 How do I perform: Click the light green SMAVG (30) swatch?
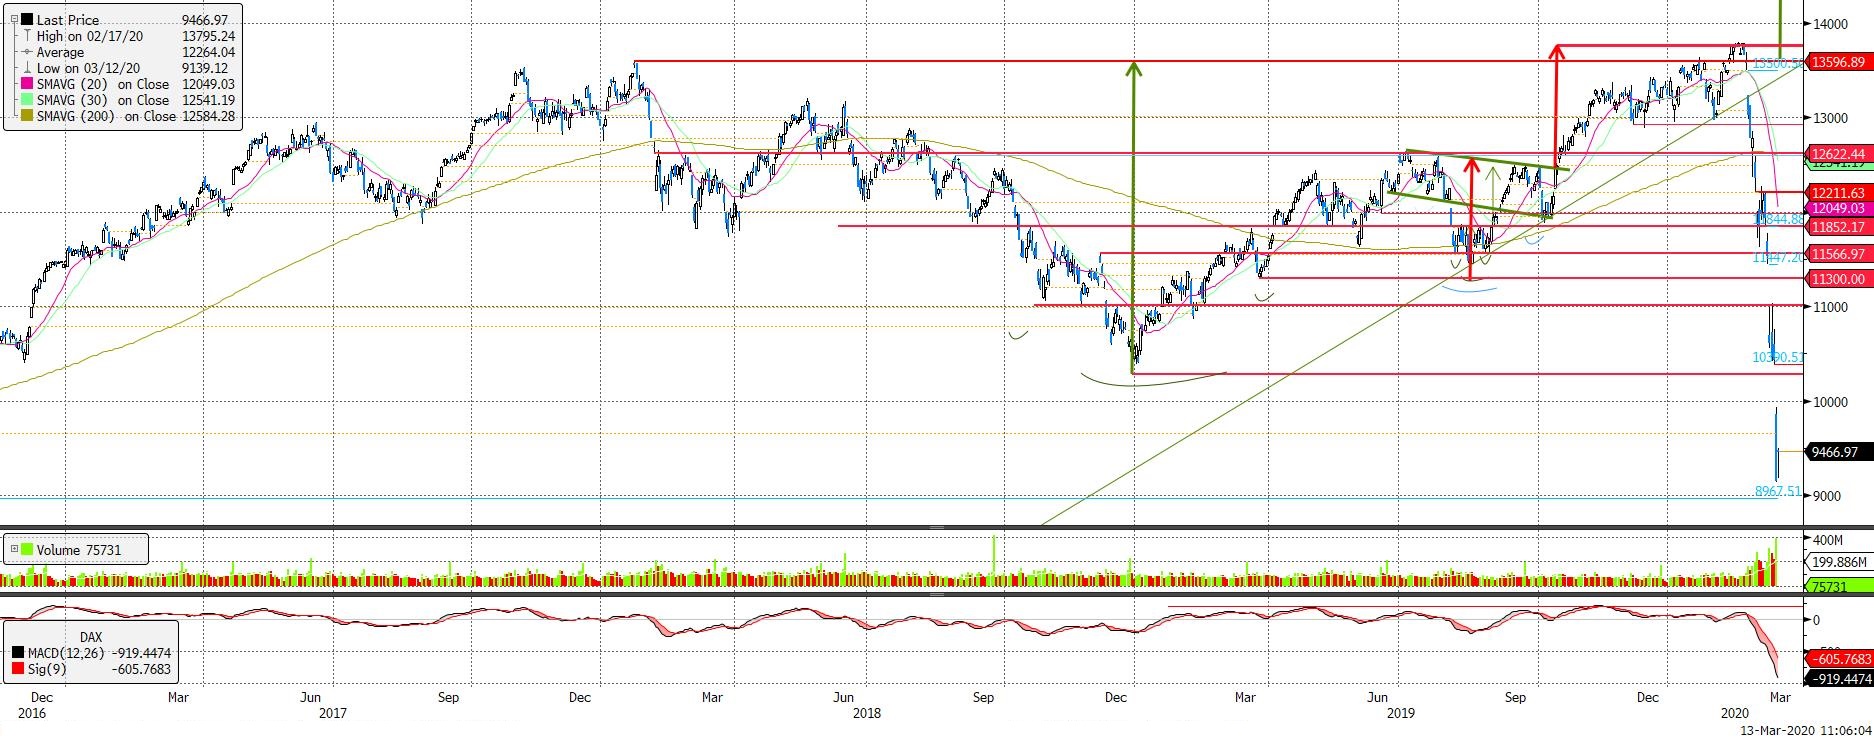pyautogui.click(x=27, y=100)
